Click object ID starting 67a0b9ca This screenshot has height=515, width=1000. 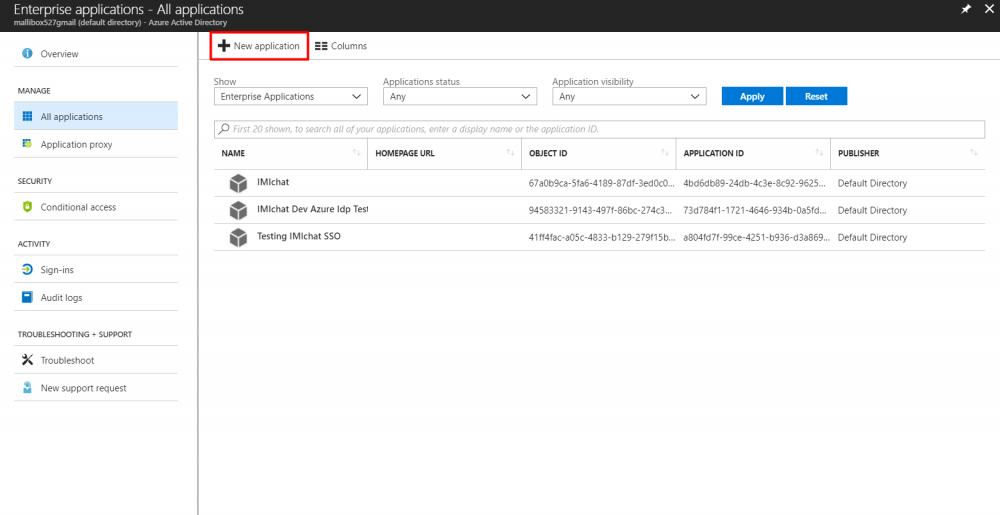[601, 184]
